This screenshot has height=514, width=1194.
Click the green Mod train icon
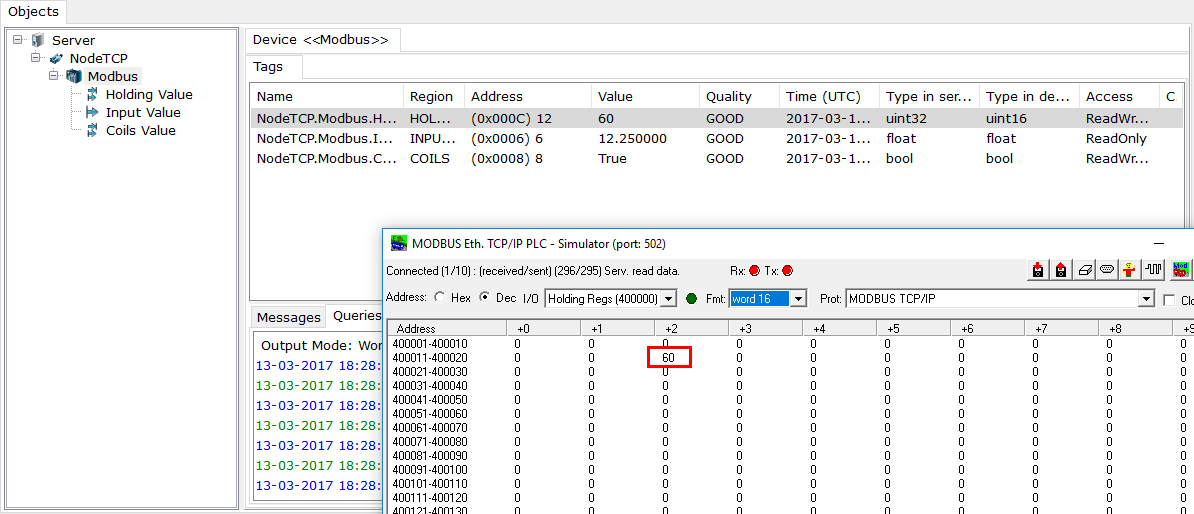[x=1180, y=269]
